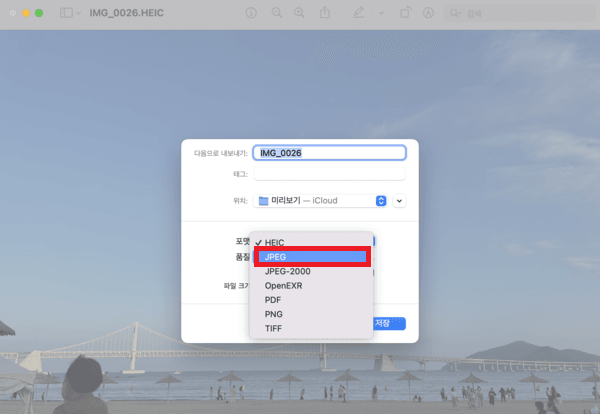Click the yellow minimize window button
The height and width of the screenshot is (414, 600).
tap(26, 13)
